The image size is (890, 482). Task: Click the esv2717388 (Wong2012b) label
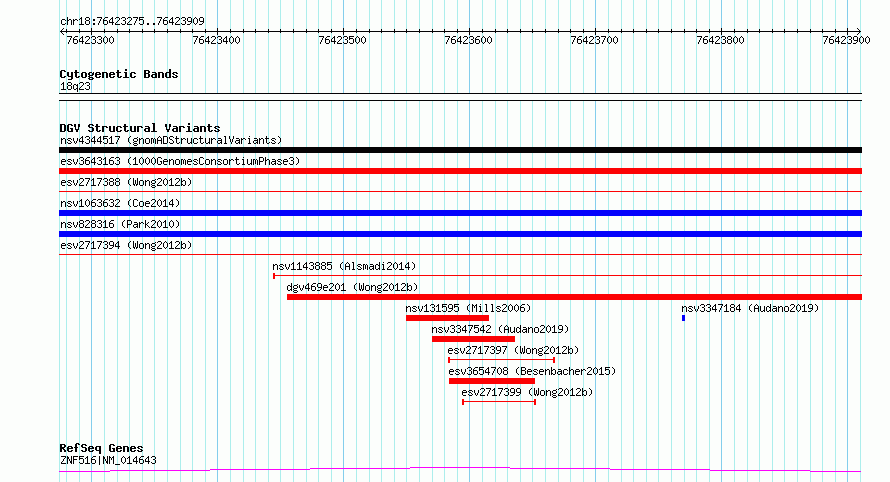click(126, 182)
